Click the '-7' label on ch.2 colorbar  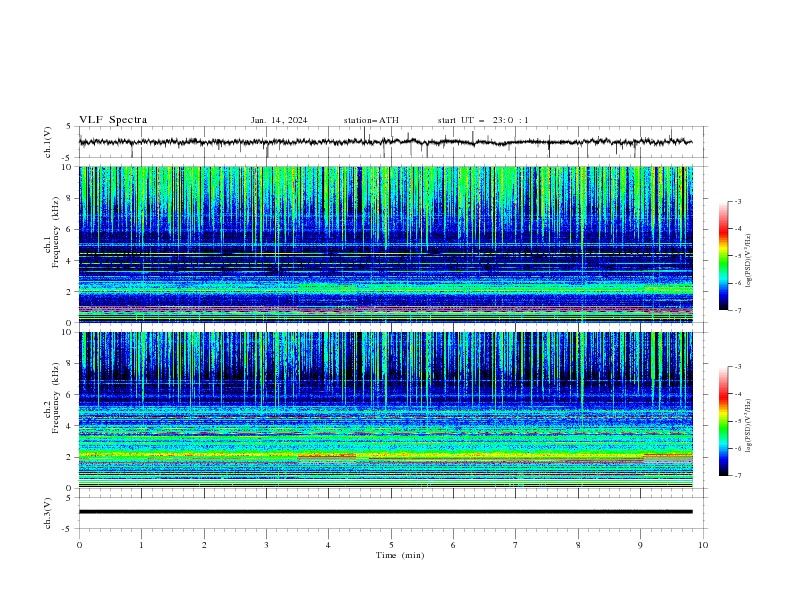point(737,476)
